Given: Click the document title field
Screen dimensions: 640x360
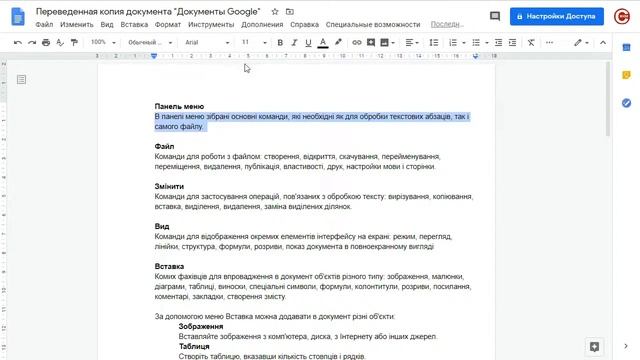Looking at the screenshot, I should 148,12.
